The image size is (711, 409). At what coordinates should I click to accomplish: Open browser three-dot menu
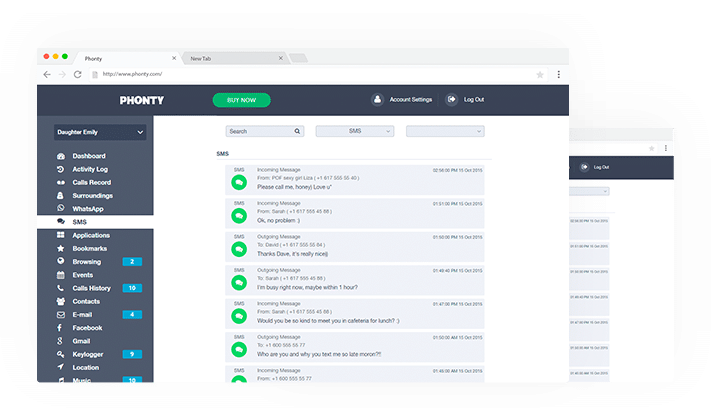coord(559,74)
